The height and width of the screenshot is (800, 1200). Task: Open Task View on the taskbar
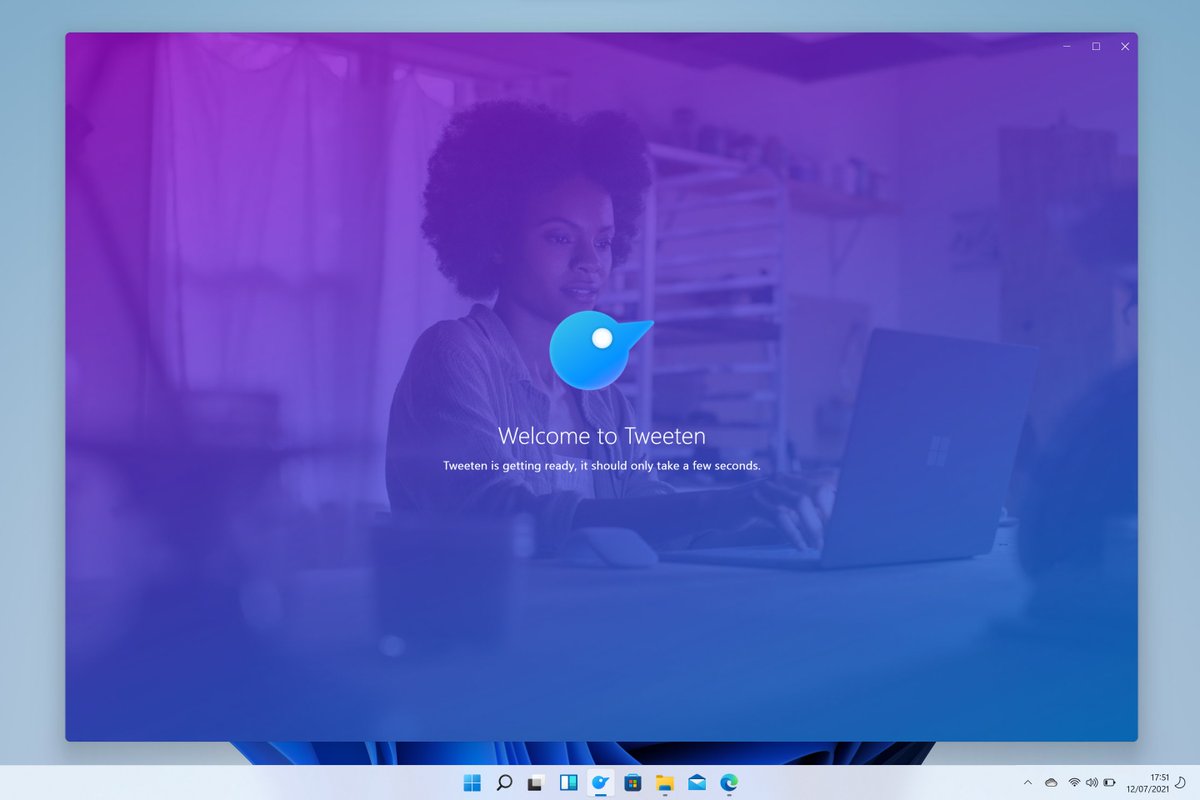[x=536, y=783]
